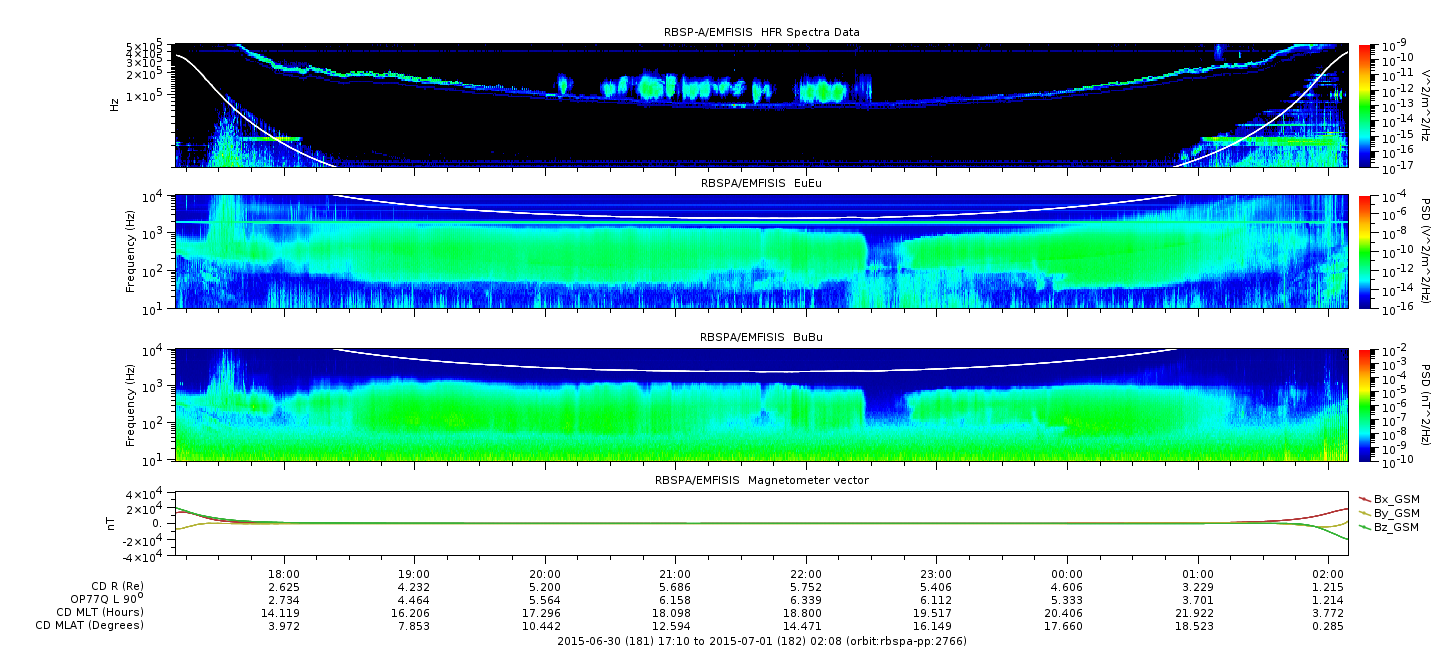Screen dimensions: 1447x658
Task: Click the CD MLT (Hours) row label
Action: (x=100, y=612)
